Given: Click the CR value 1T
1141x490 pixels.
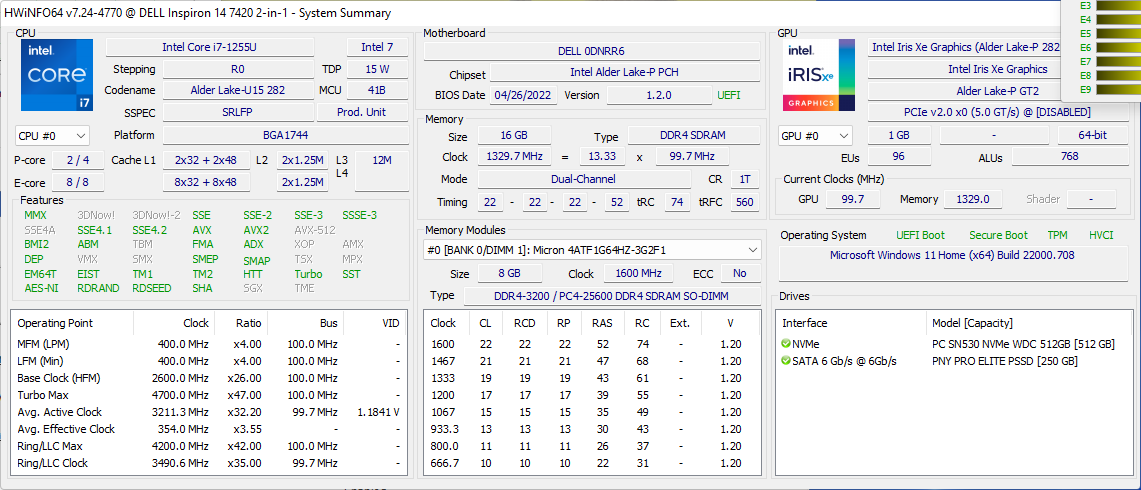Looking at the screenshot, I should pyautogui.click(x=744, y=179).
